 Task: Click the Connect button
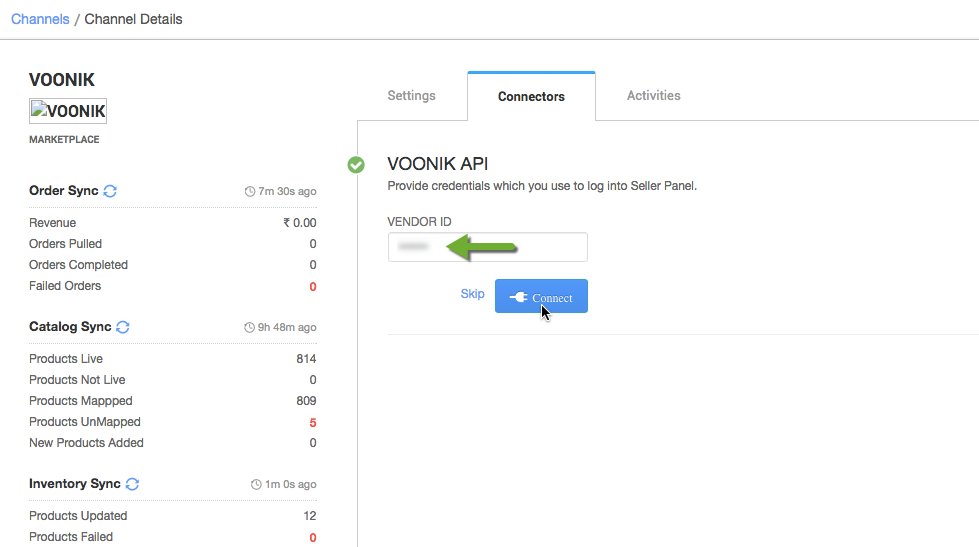tap(541, 296)
